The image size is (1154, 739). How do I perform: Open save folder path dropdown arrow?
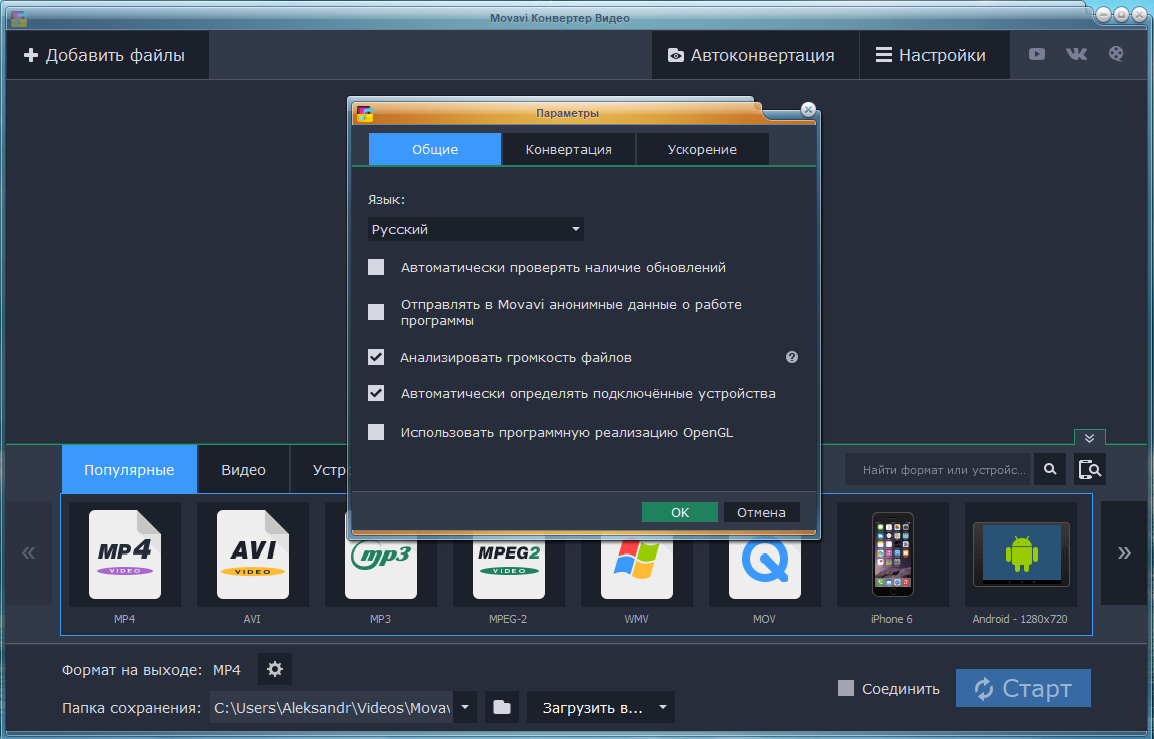465,708
